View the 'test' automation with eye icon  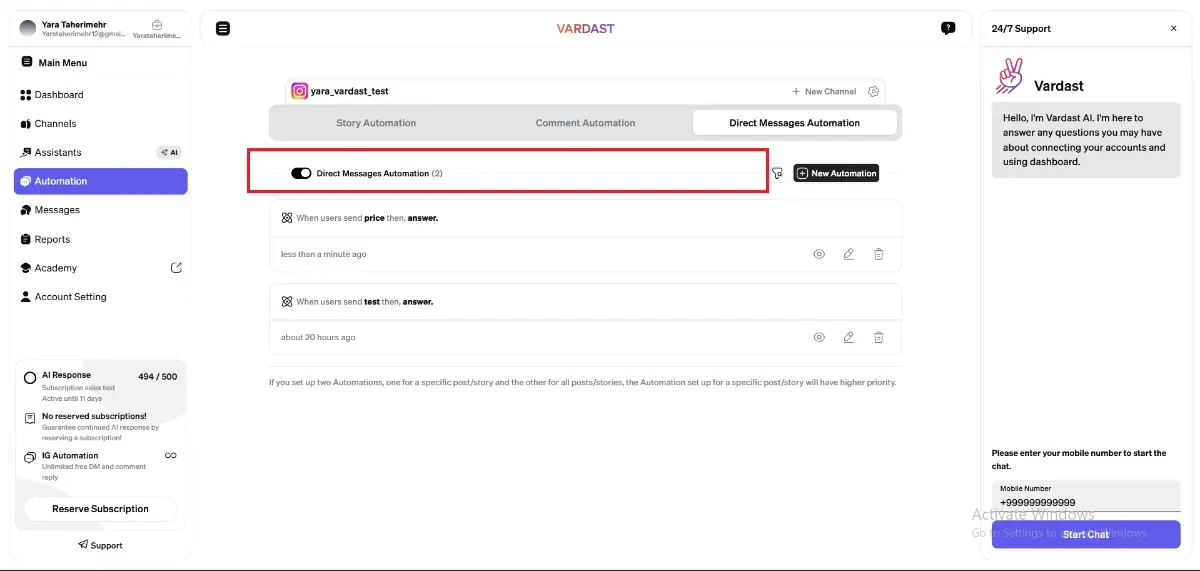(819, 337)
